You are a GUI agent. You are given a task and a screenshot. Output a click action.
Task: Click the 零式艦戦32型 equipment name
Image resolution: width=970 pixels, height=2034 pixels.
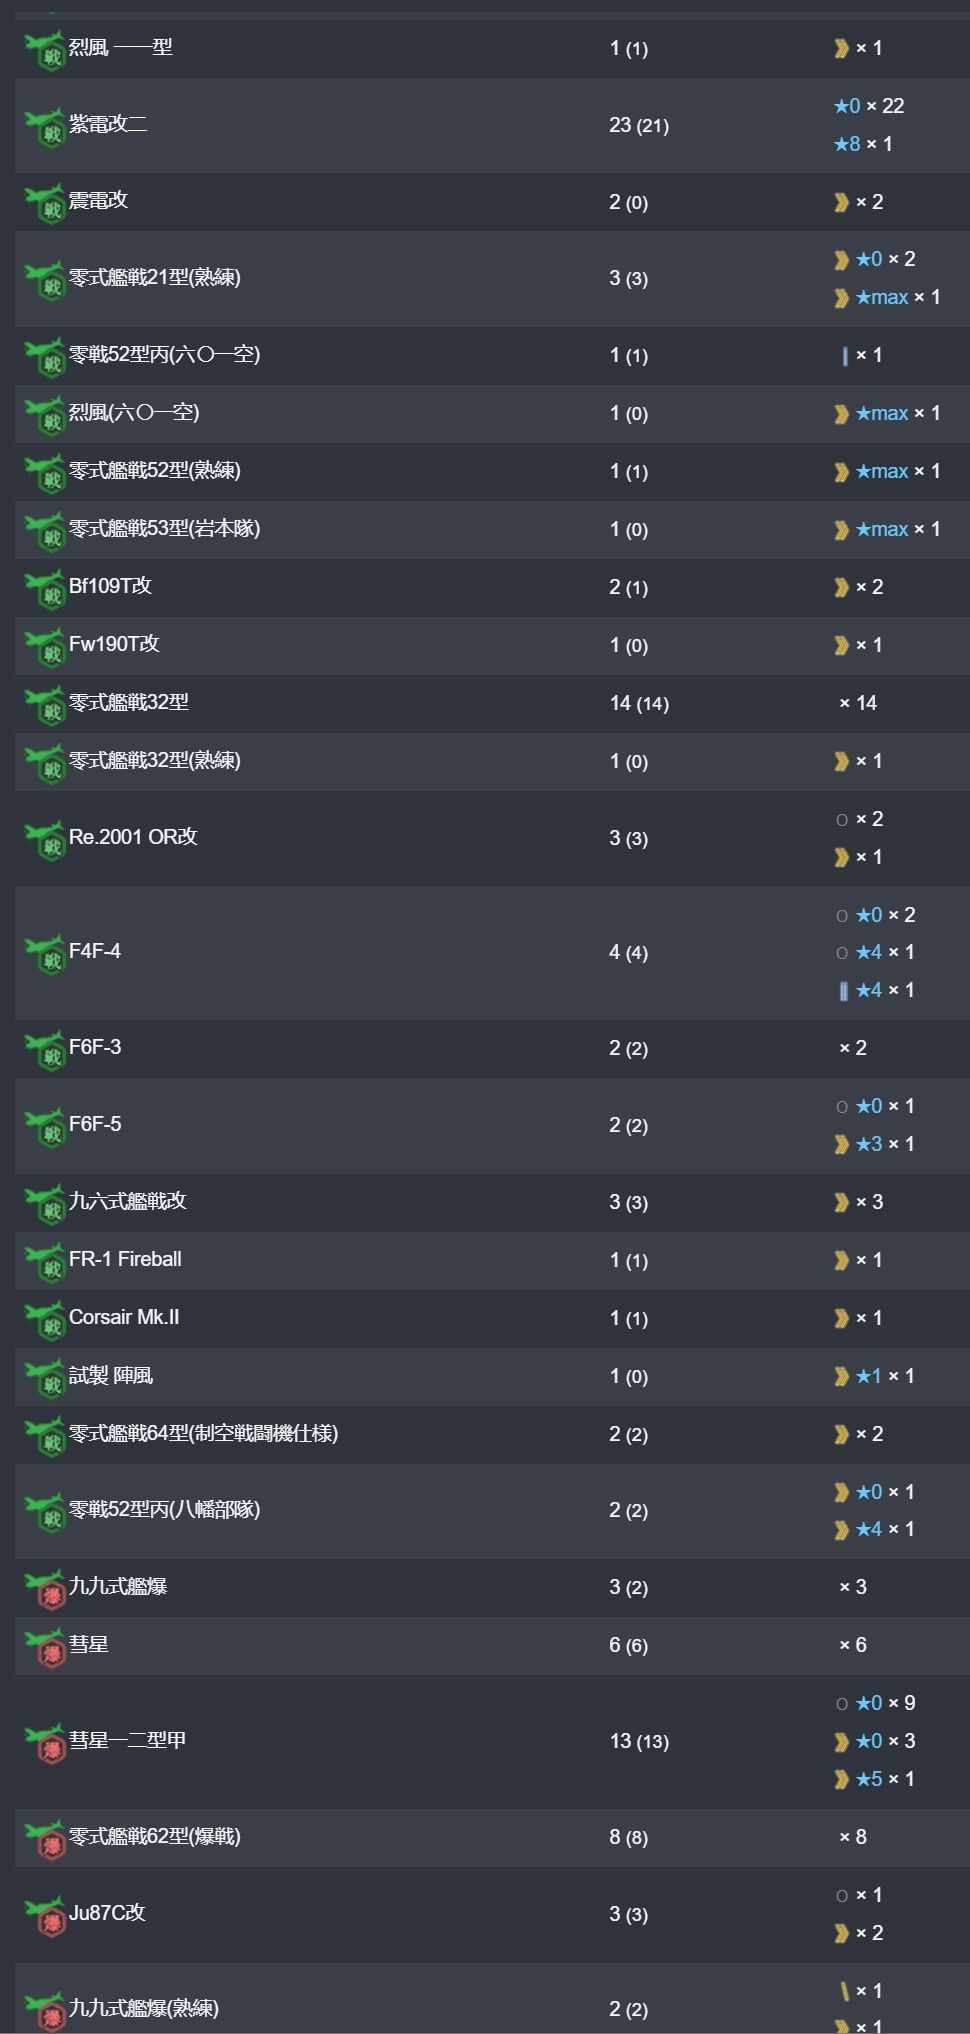pyautogui.click(x=129, y=702)
